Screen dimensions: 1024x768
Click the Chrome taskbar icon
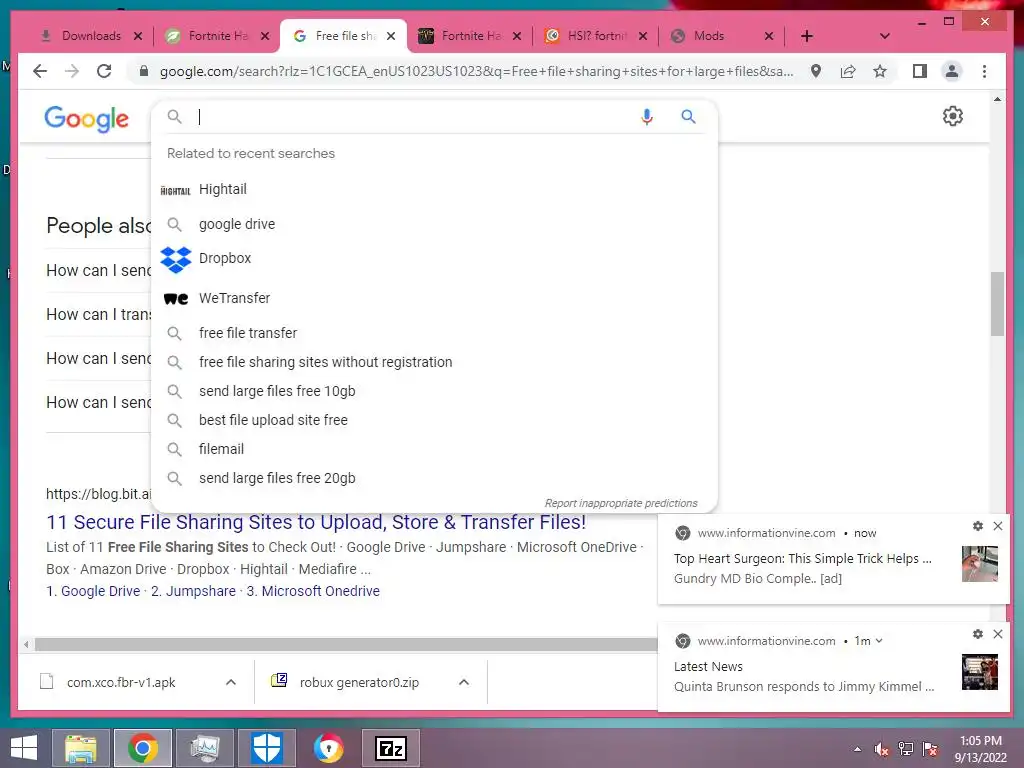click(143, 748)
